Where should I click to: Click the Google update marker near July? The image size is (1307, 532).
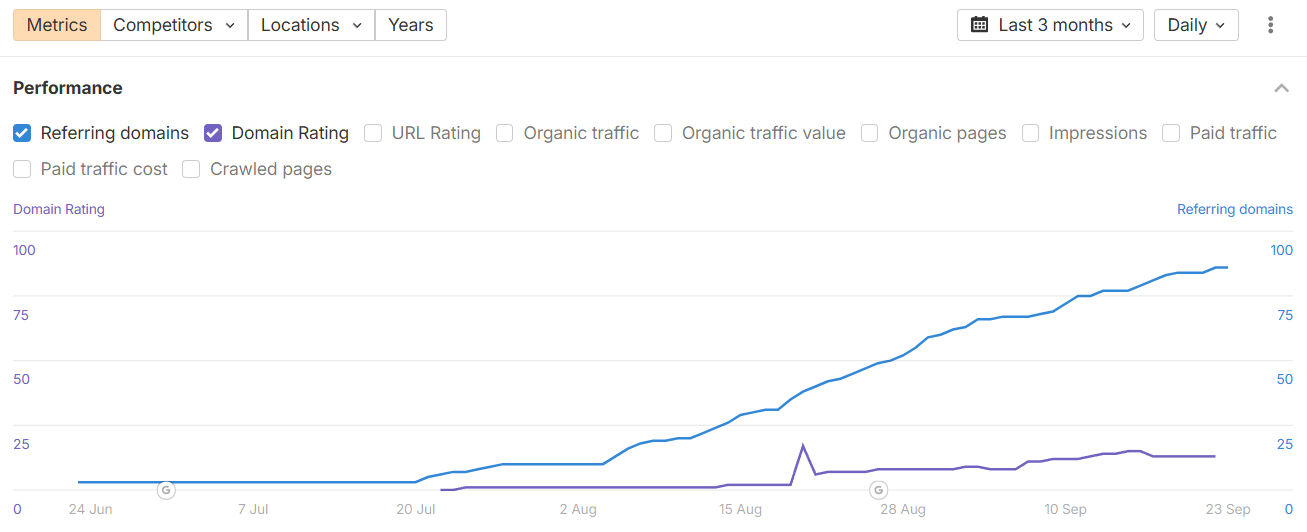(166, 490)
